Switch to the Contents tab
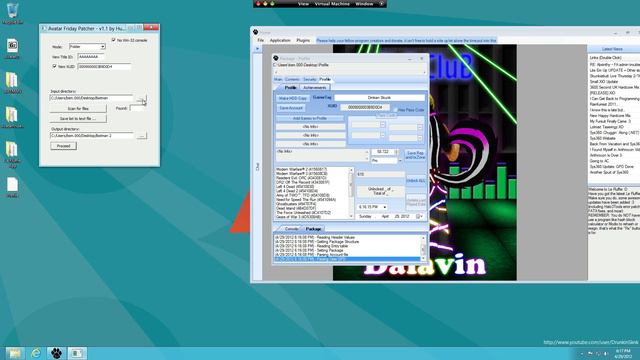 (292, 79)
